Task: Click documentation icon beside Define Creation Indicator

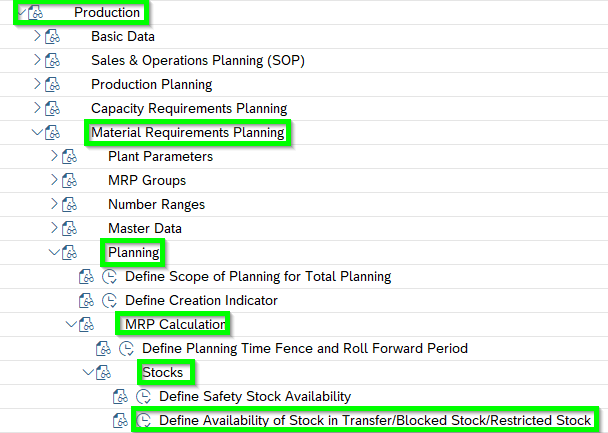Action: coord(87,300)
